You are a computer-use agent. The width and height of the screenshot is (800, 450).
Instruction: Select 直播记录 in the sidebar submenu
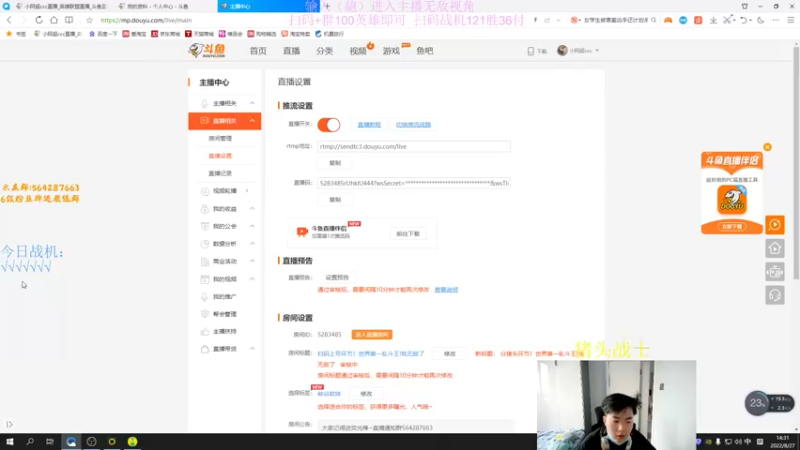coord(220,173)
